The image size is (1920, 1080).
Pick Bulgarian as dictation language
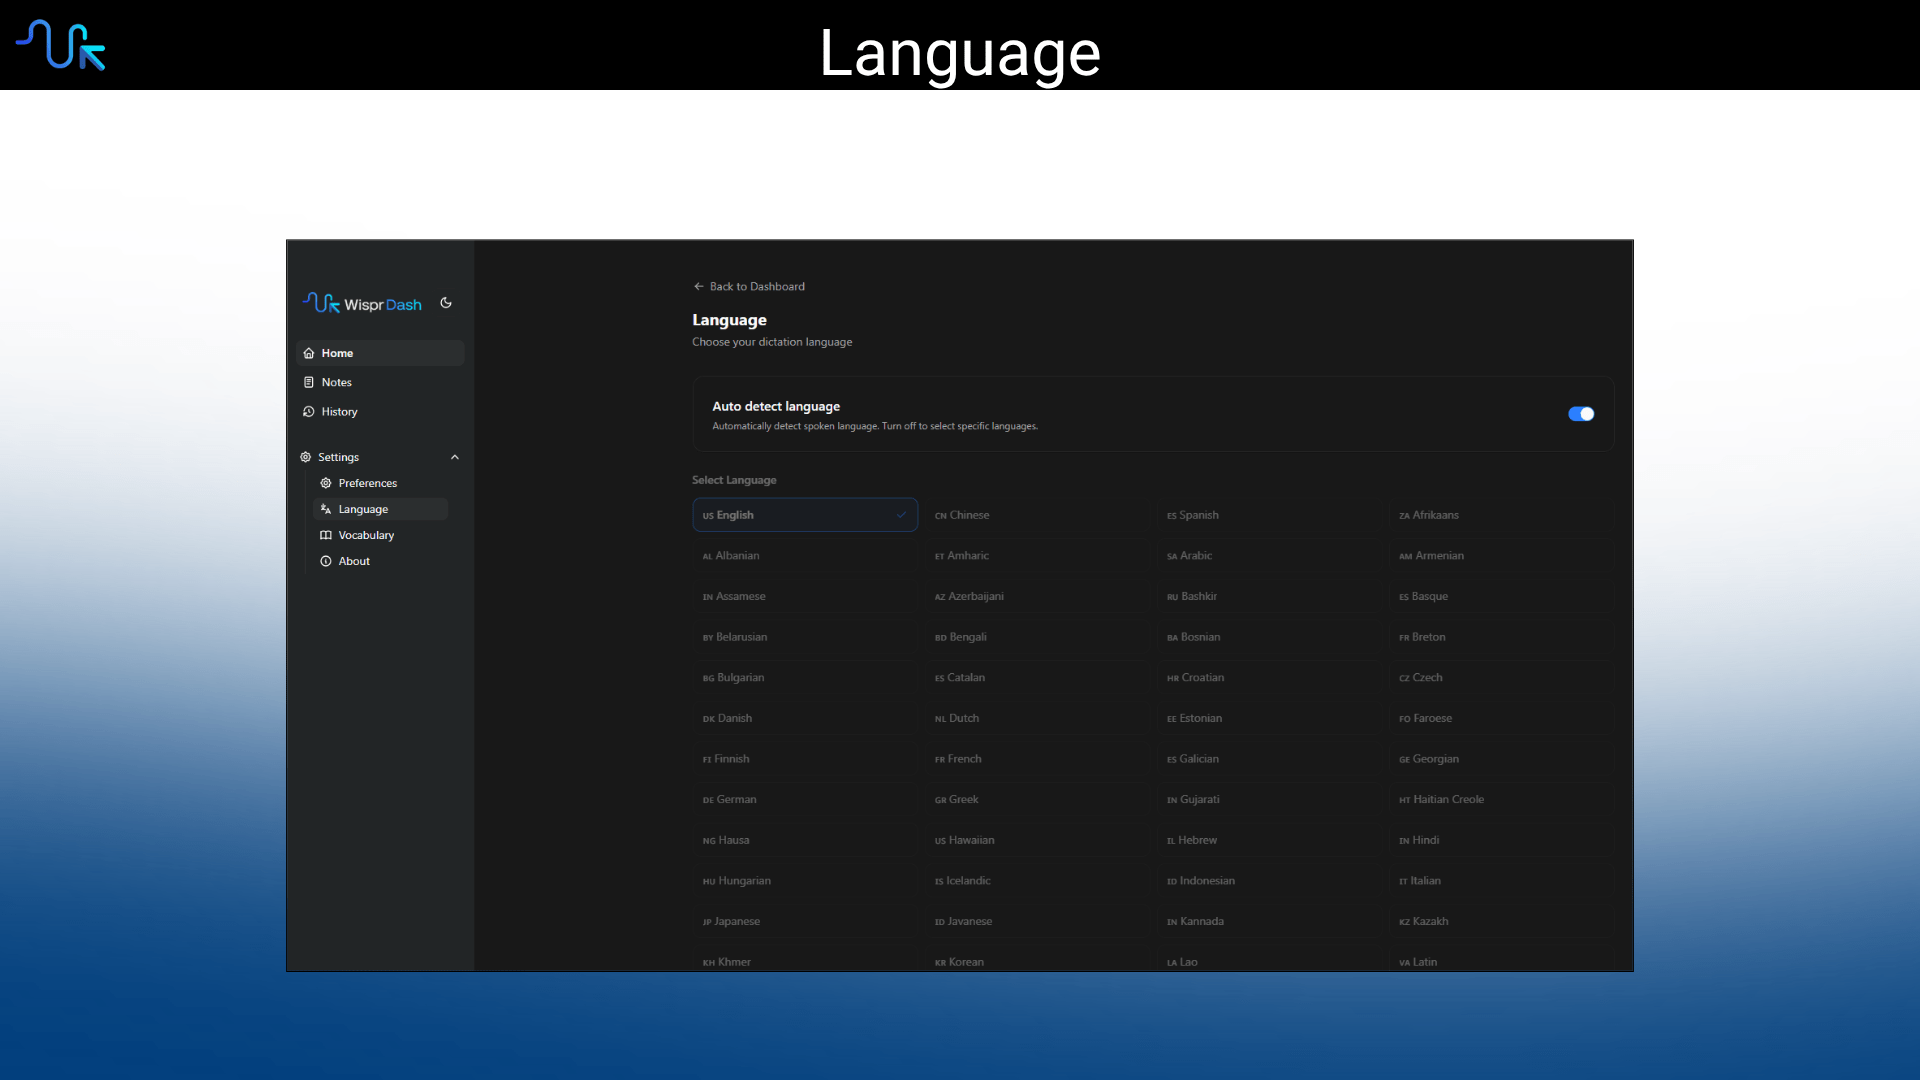[805, 678]
